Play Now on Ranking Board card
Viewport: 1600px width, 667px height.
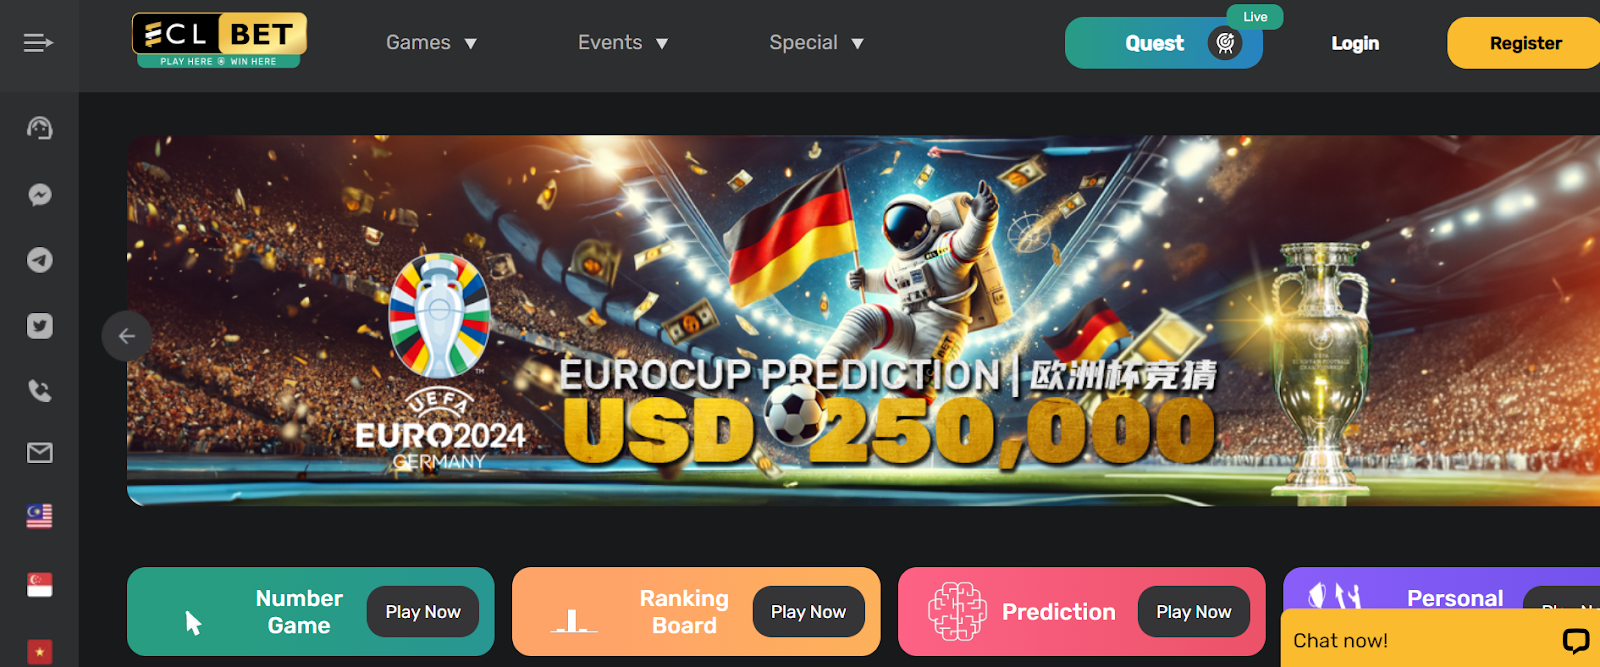pyautogui.click(x=808, y=612)
